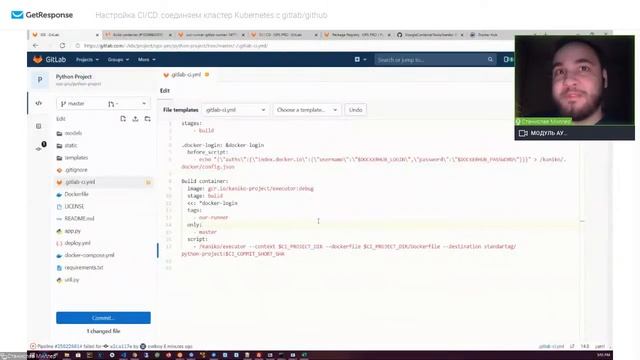Image resolution: width=640 pixels, height=360 pixels.
Task: Open the plus 'new' dropdown in navbar
Action: [x=360, y=60]
